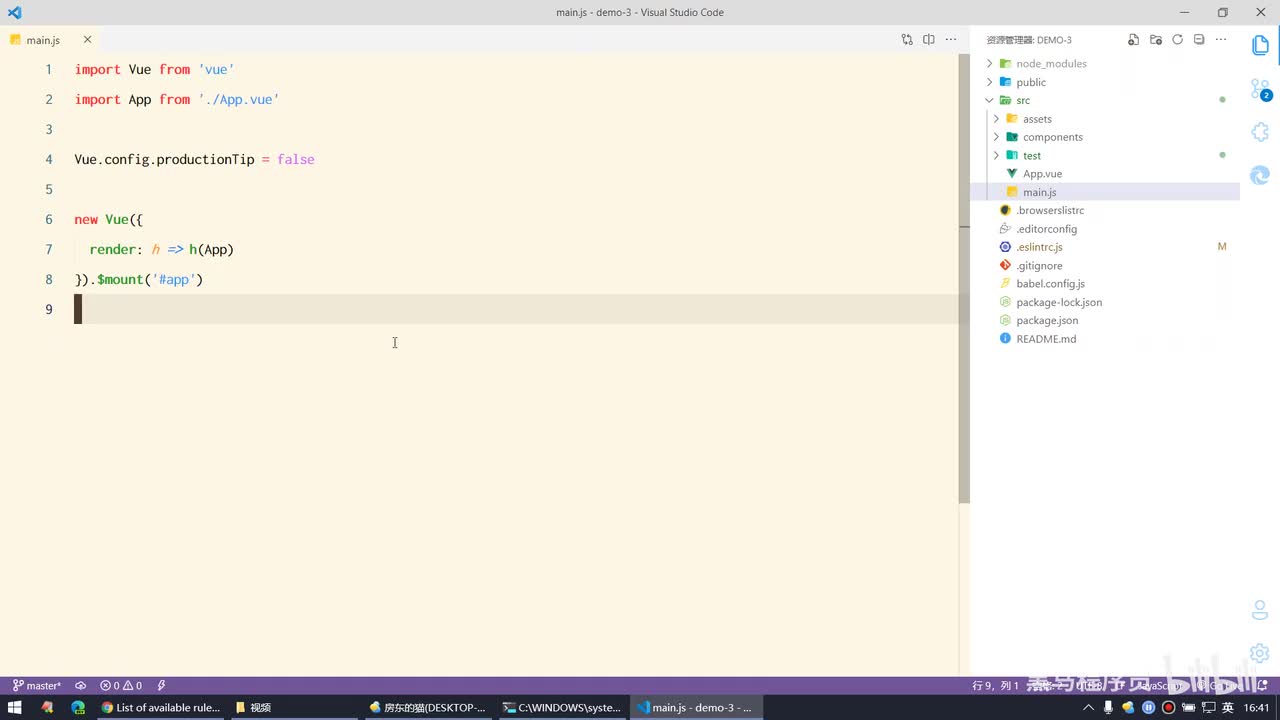
Task: Open the 房东的猫 taskbar window
Action: coord(427,707)
